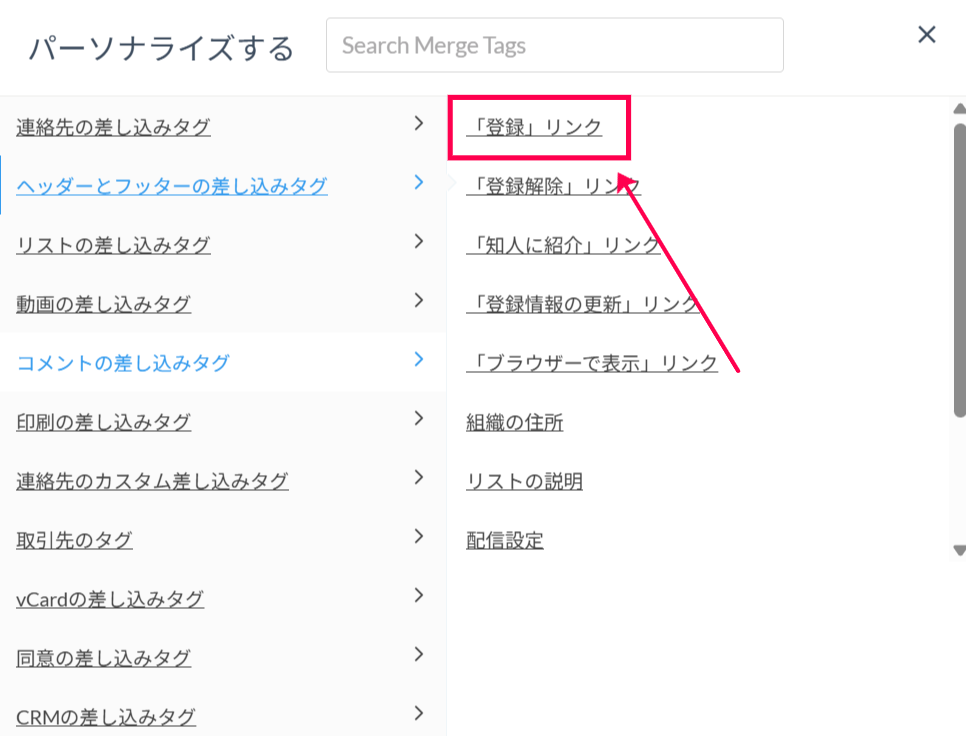Expand chevron beside 動画の差し込みタグ
The image size is (966, 736).
point(419,300)
